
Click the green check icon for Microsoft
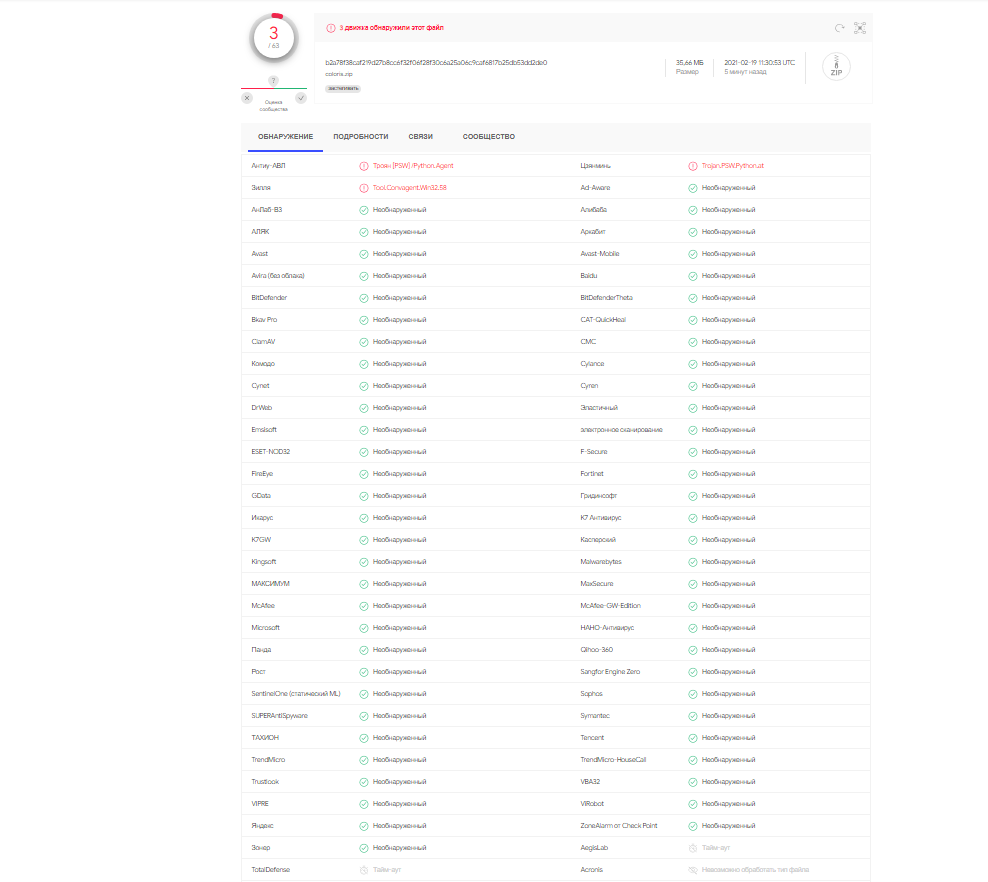364,628
